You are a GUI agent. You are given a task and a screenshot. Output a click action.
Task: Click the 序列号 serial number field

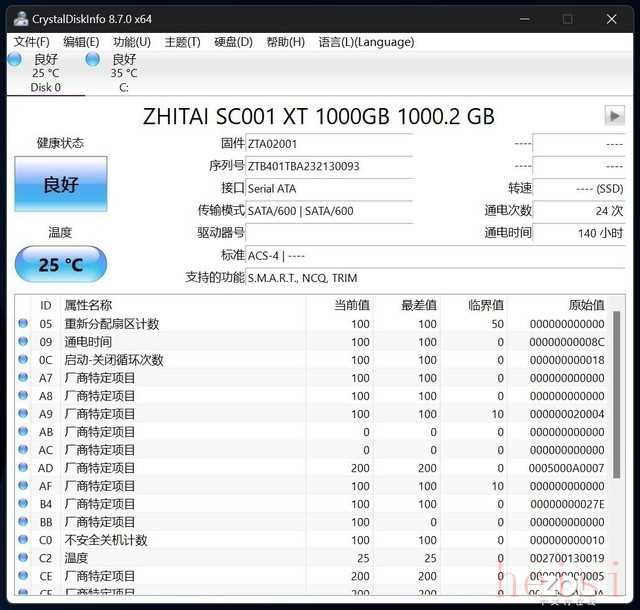(328, 166)
